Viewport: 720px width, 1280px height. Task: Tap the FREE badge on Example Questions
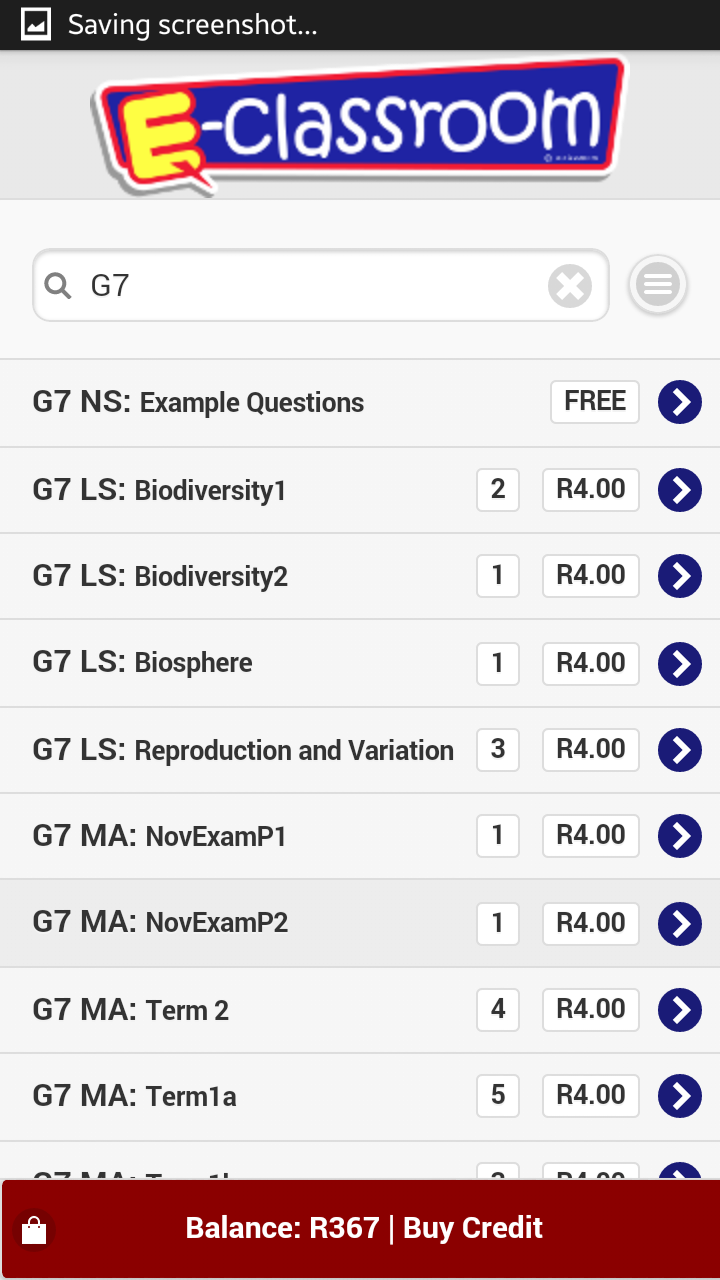pyautogui.click(x=594, y=402)
